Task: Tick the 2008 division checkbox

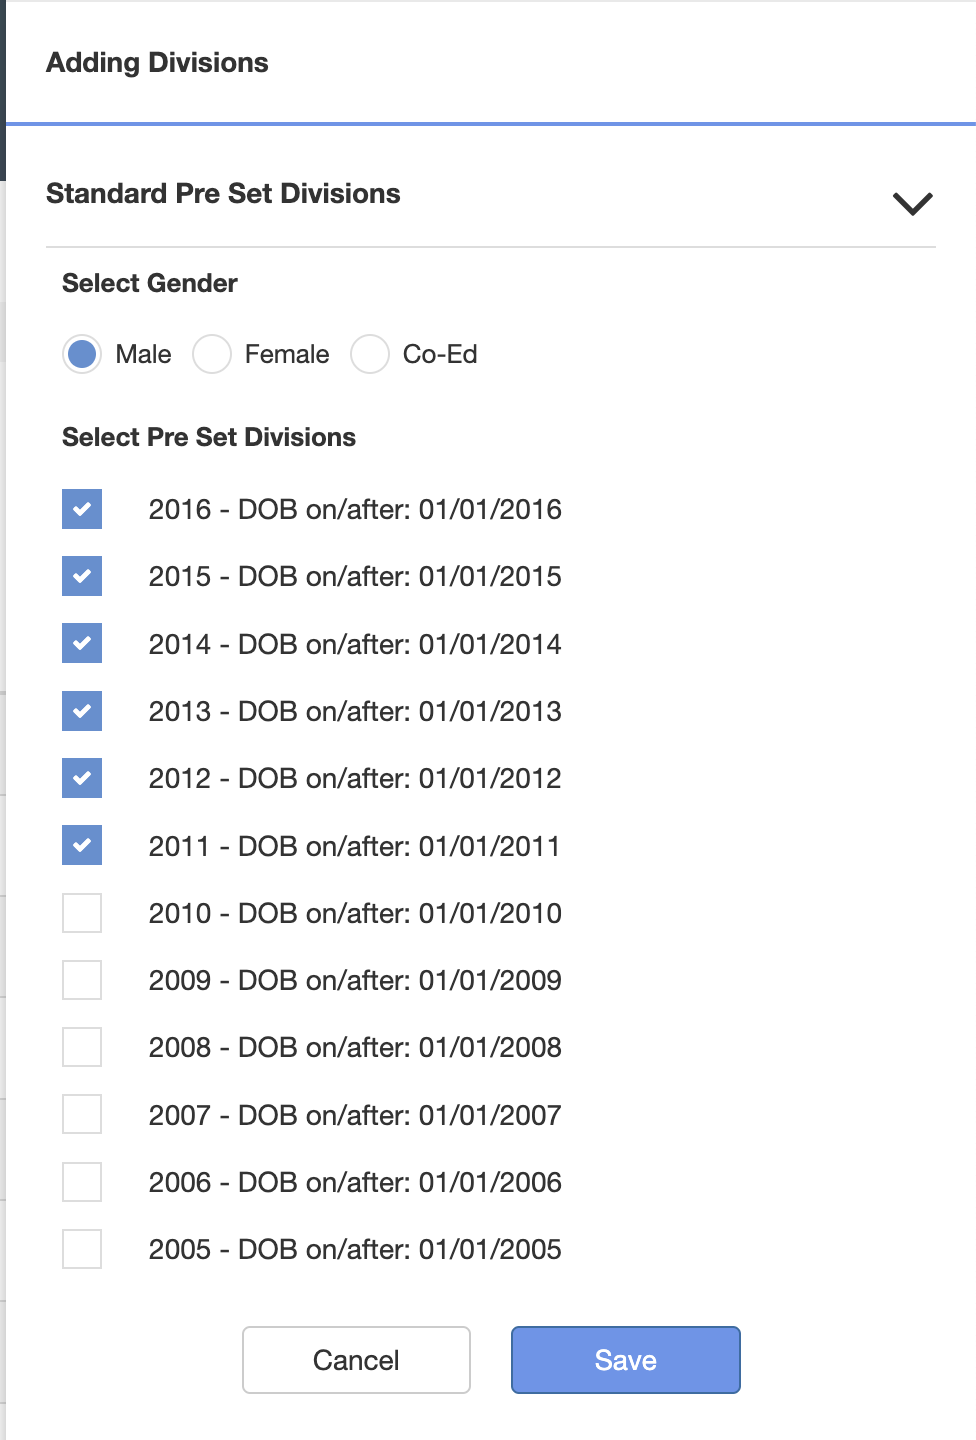Action: click(x=82, y=1047)
